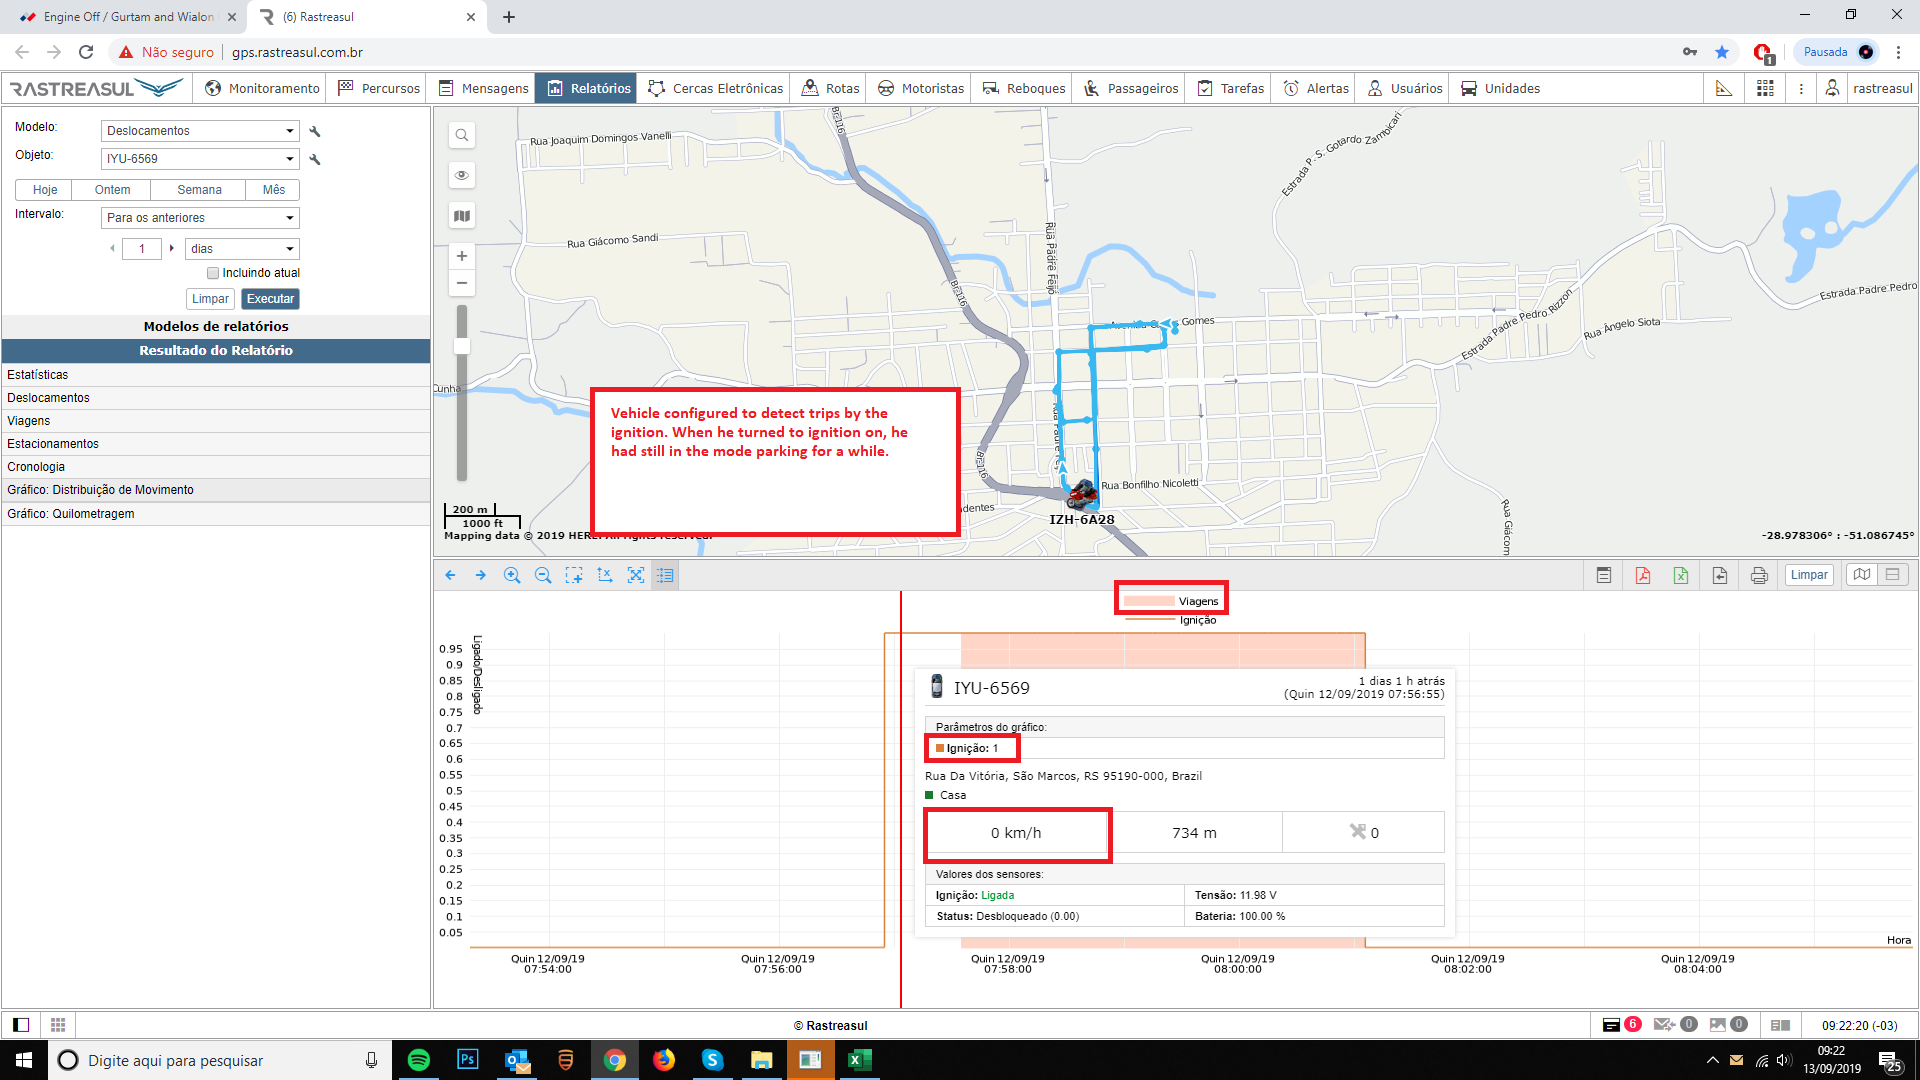Open wrench settings next to Modelo

click(x=315, y=131)
